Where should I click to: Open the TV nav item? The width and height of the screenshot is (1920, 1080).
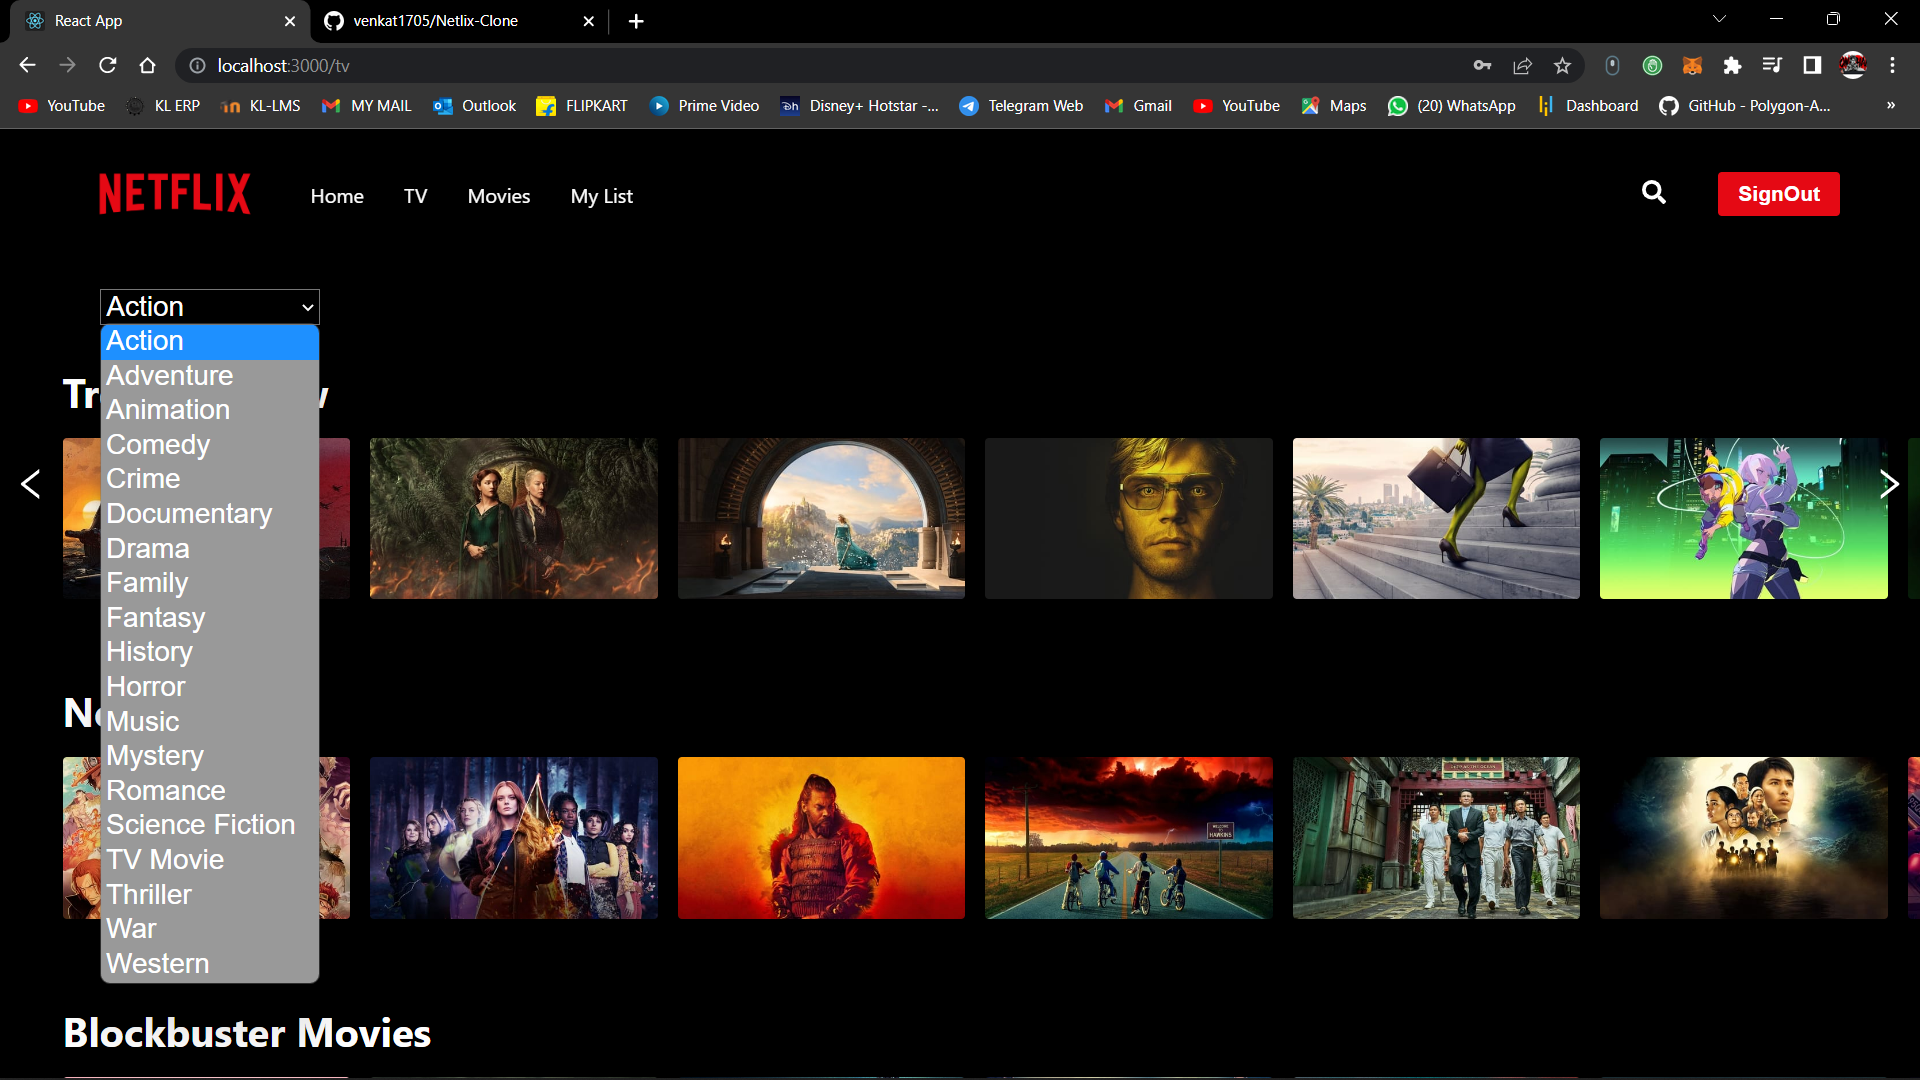point(416,196)
